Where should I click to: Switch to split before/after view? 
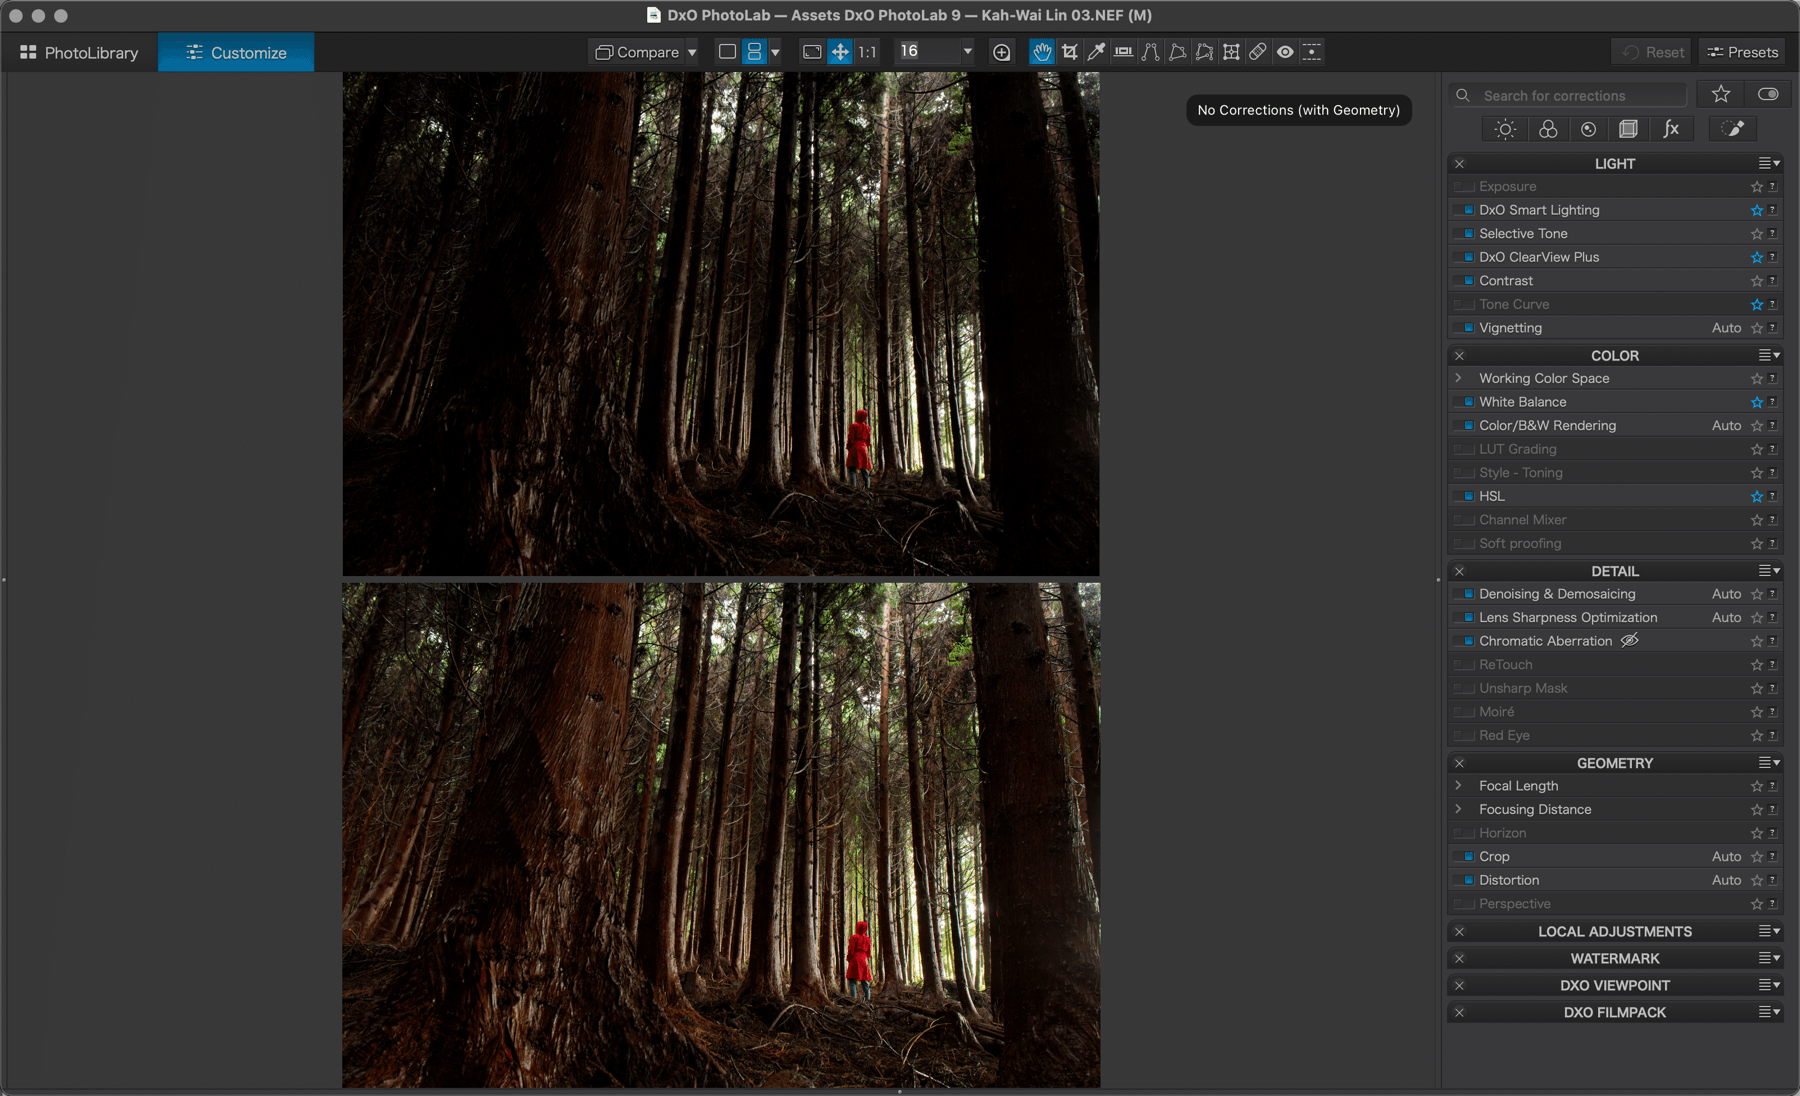(x=755, y=52)
